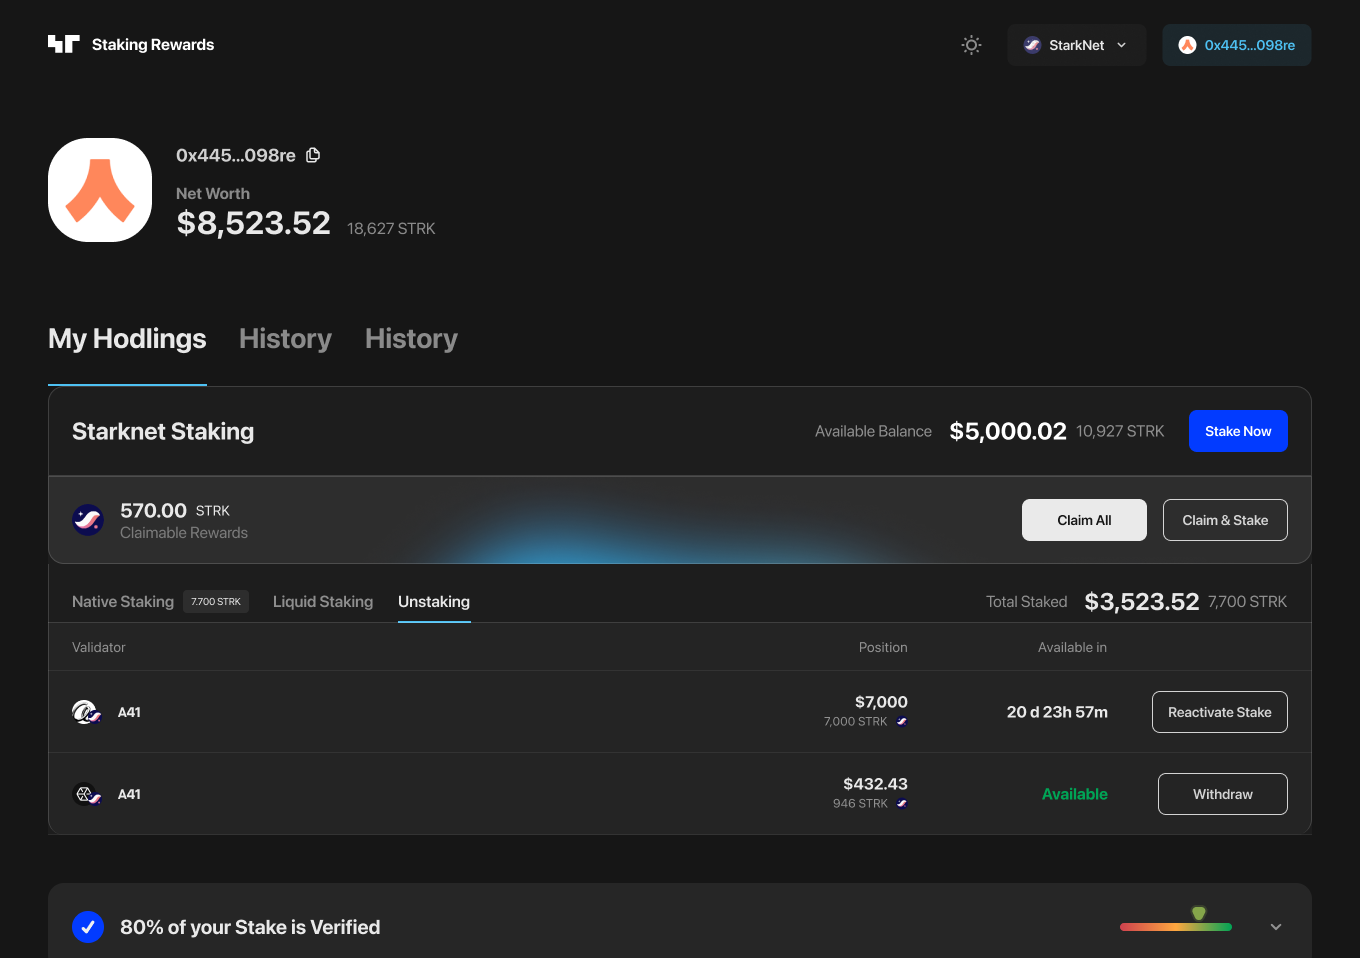Click the large orange profile avatar
The image size is (1360, 958).
[x=100, y=190]
